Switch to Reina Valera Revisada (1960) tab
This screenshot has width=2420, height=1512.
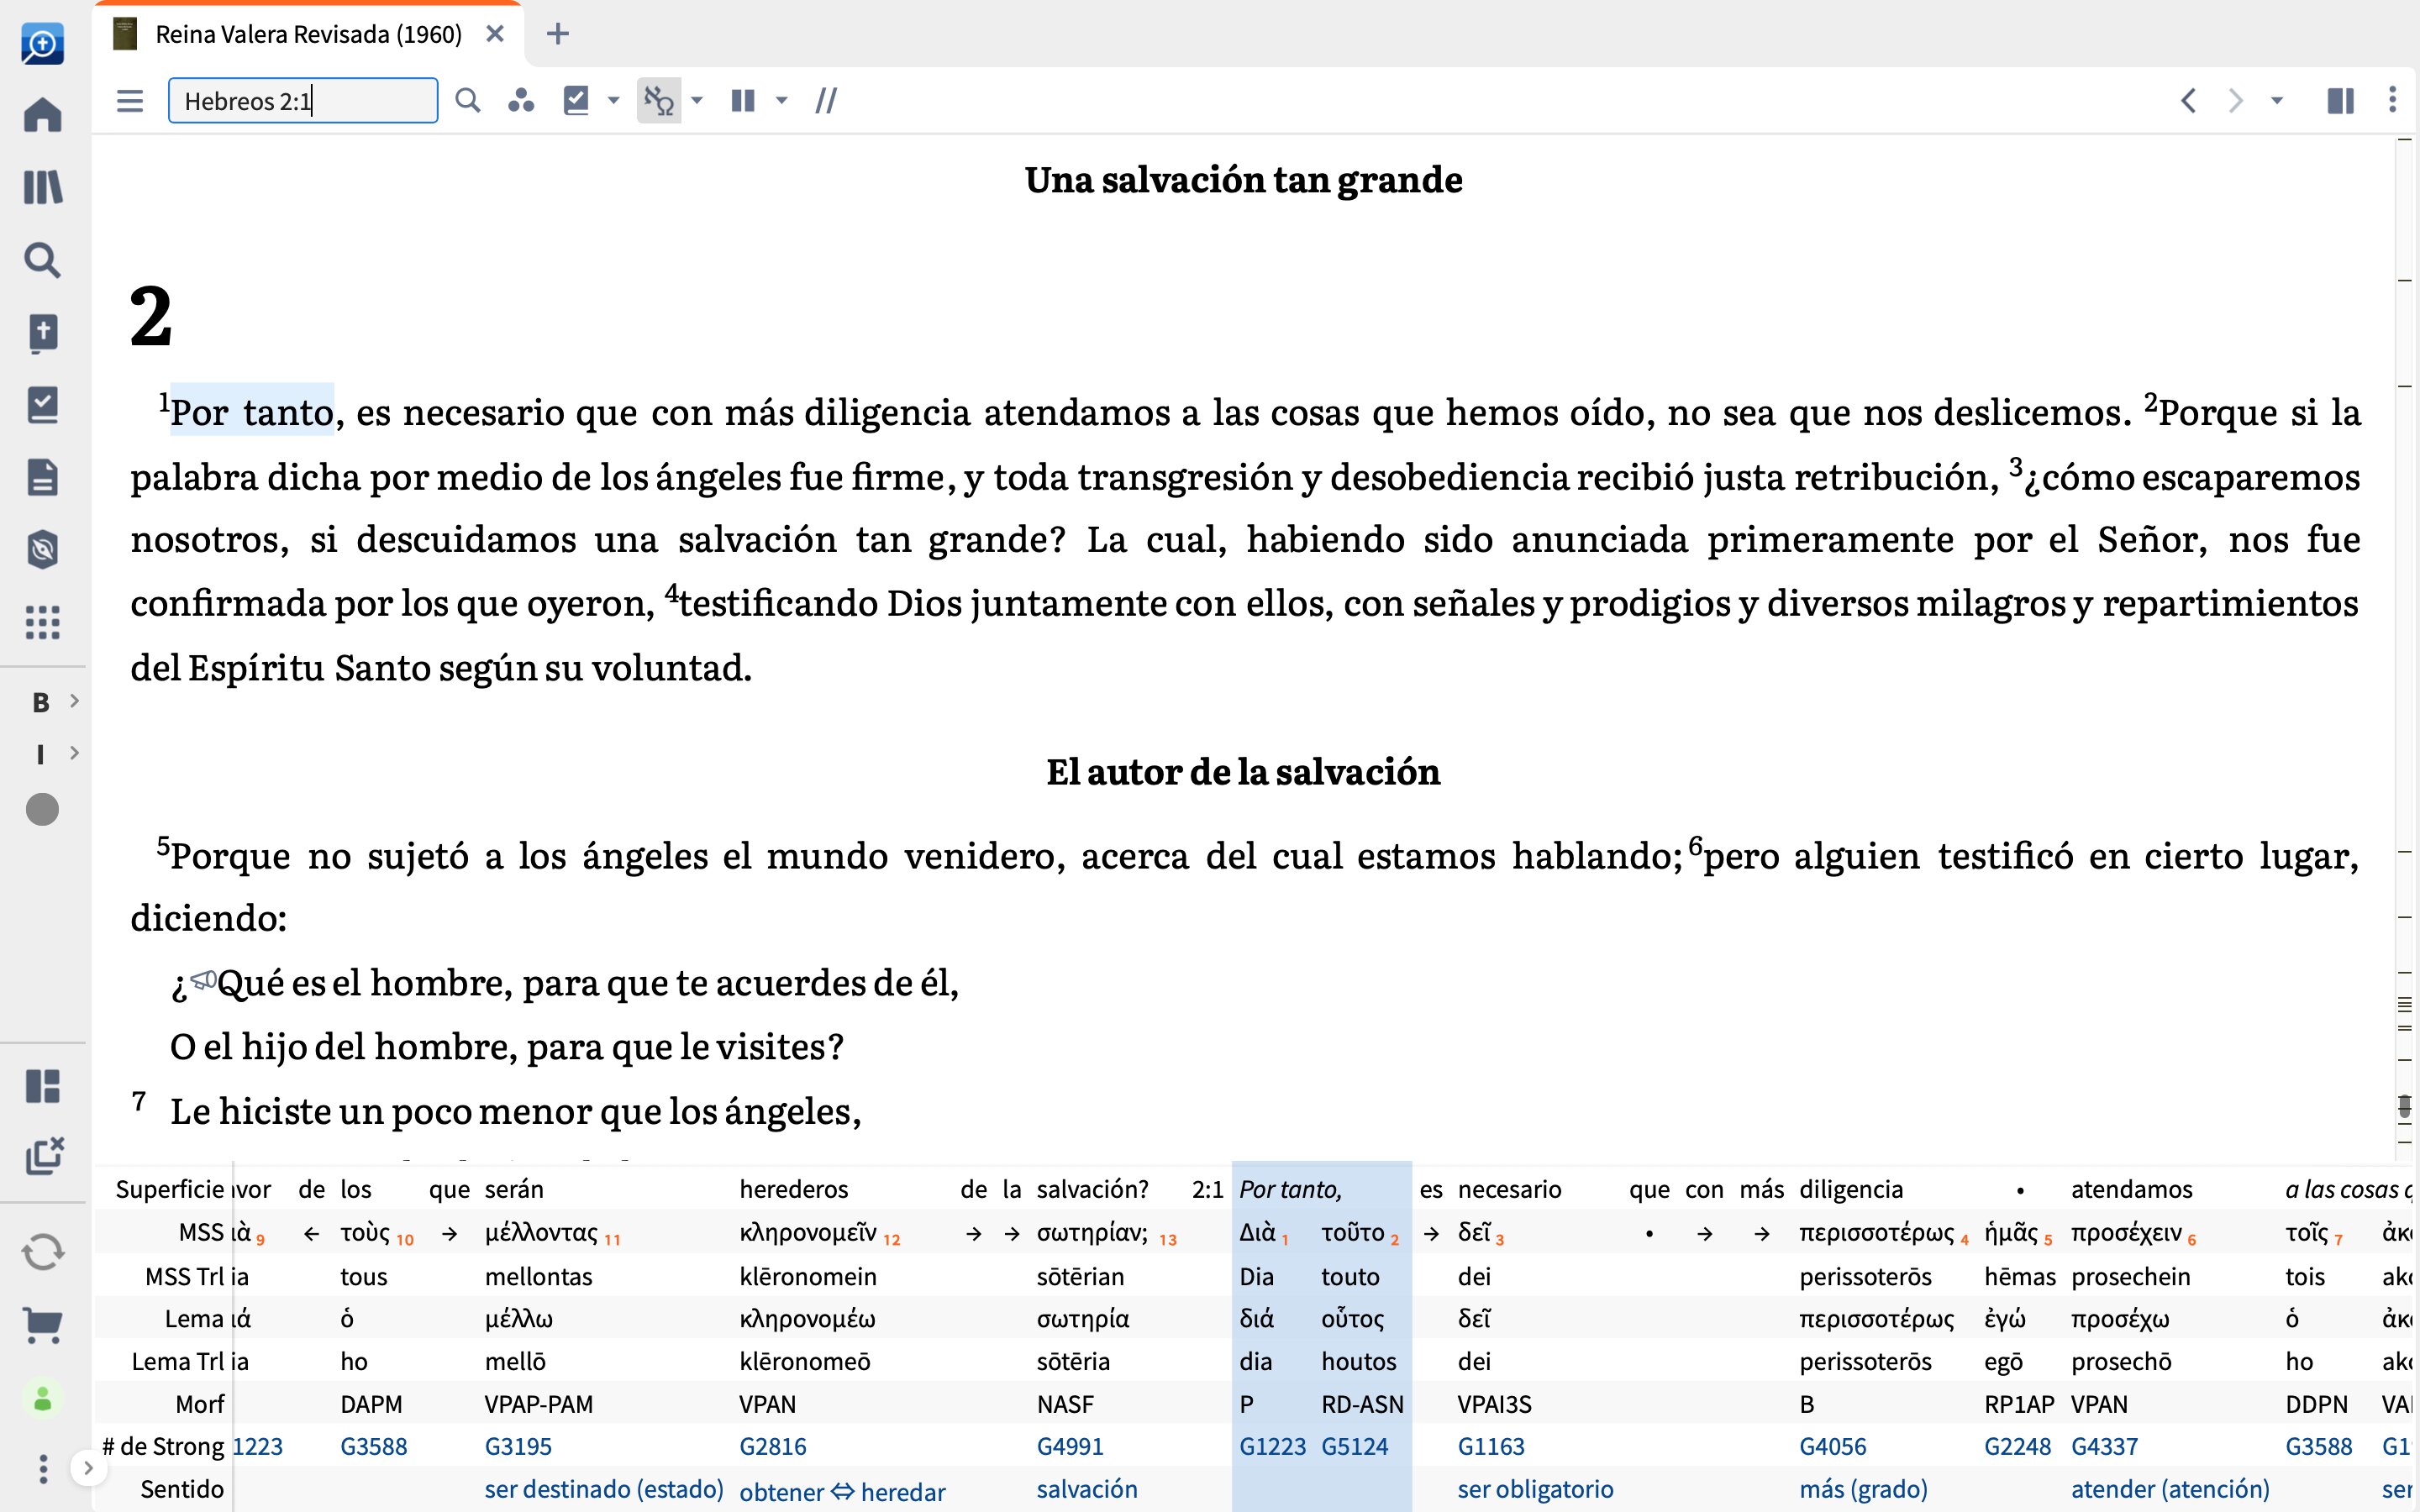308,34
